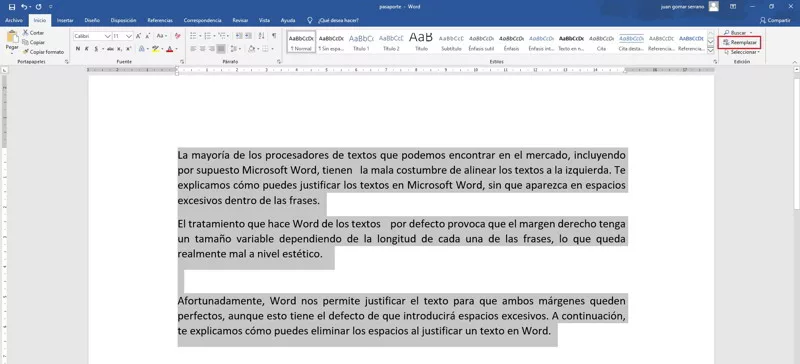Collapse the ribbon with the caret
The width and height of the screenshot is (800, 364).
pyautogui.click(x=794, y=62)
